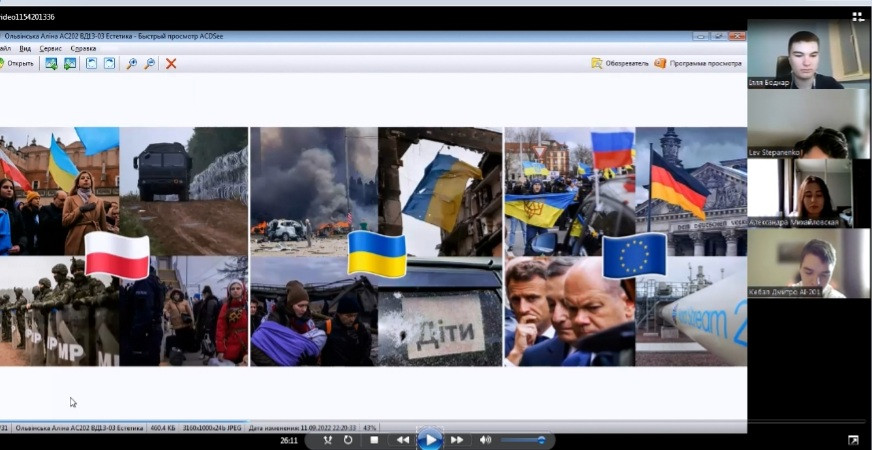Open the Вид menu

(x=25, y=48)
